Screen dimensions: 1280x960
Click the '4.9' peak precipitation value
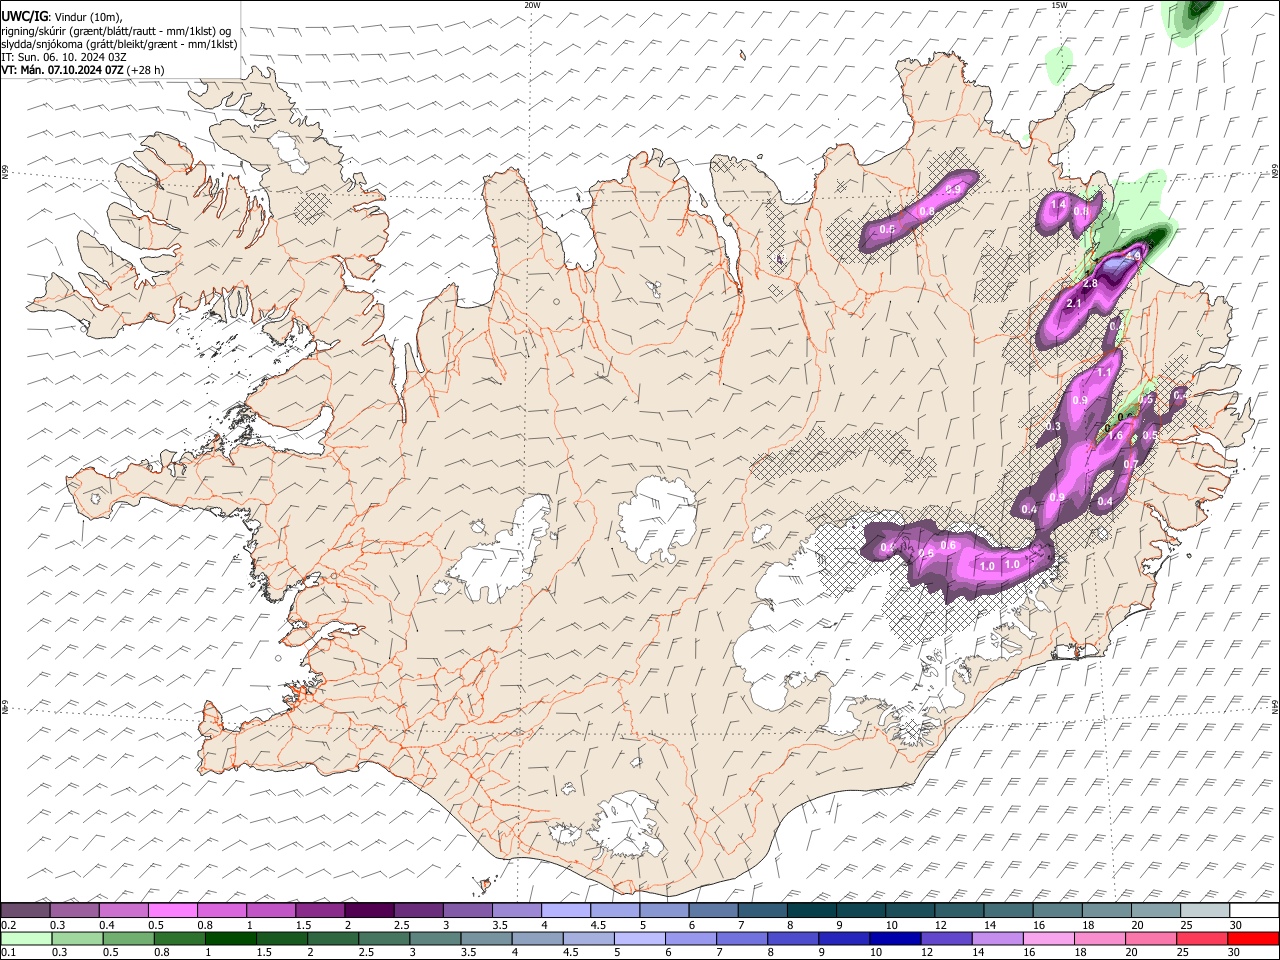point(1133,256)
